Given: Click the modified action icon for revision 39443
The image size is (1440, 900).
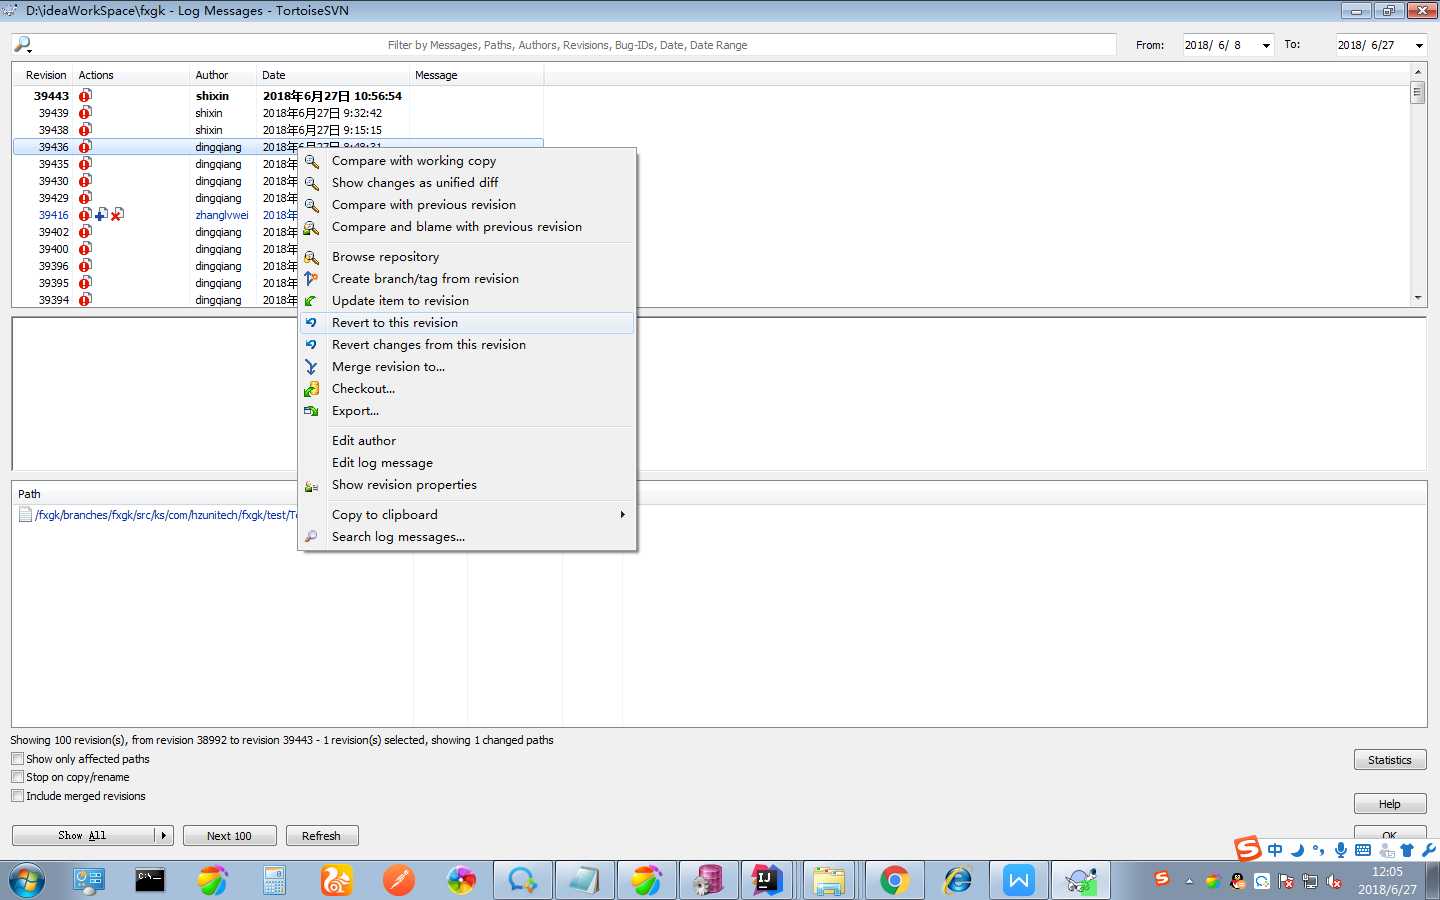Looking at the screenshot, I should pyautogui.click(x=85, y=96).
